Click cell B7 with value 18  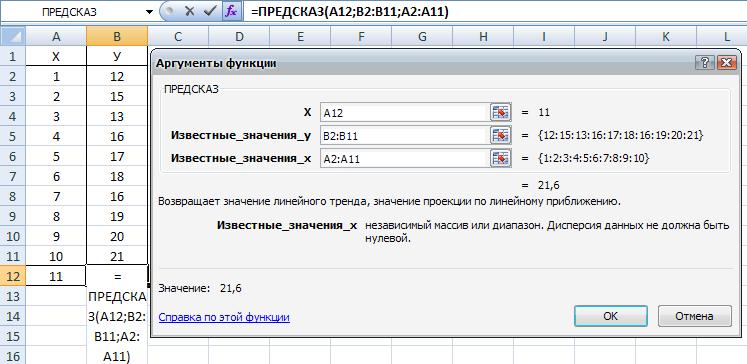click(117, 177)
